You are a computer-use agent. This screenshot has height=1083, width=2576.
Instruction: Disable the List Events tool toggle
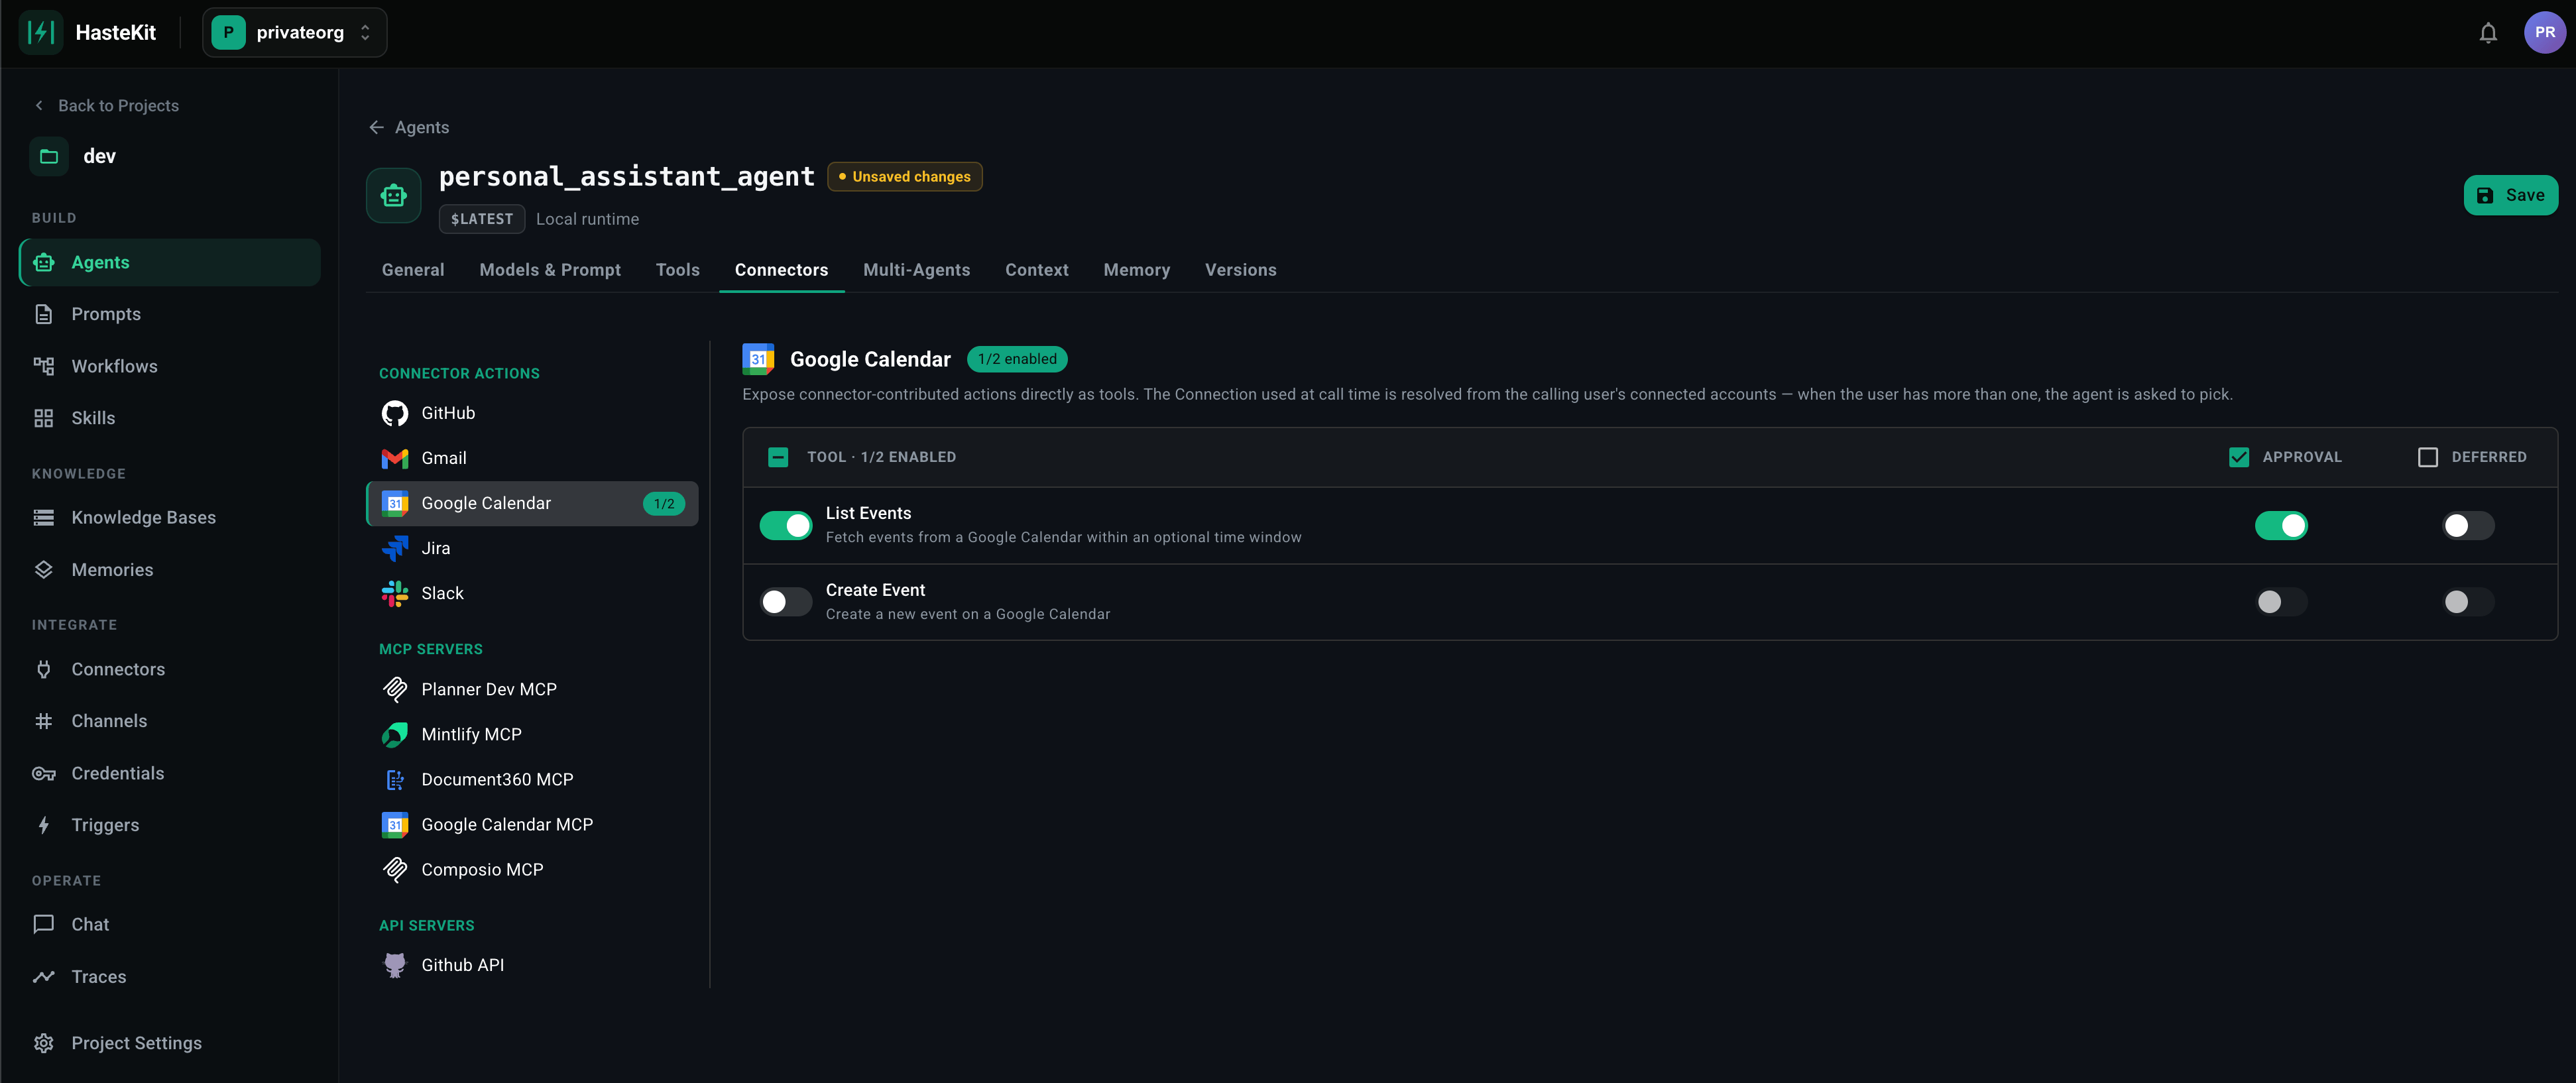point(785,525)
